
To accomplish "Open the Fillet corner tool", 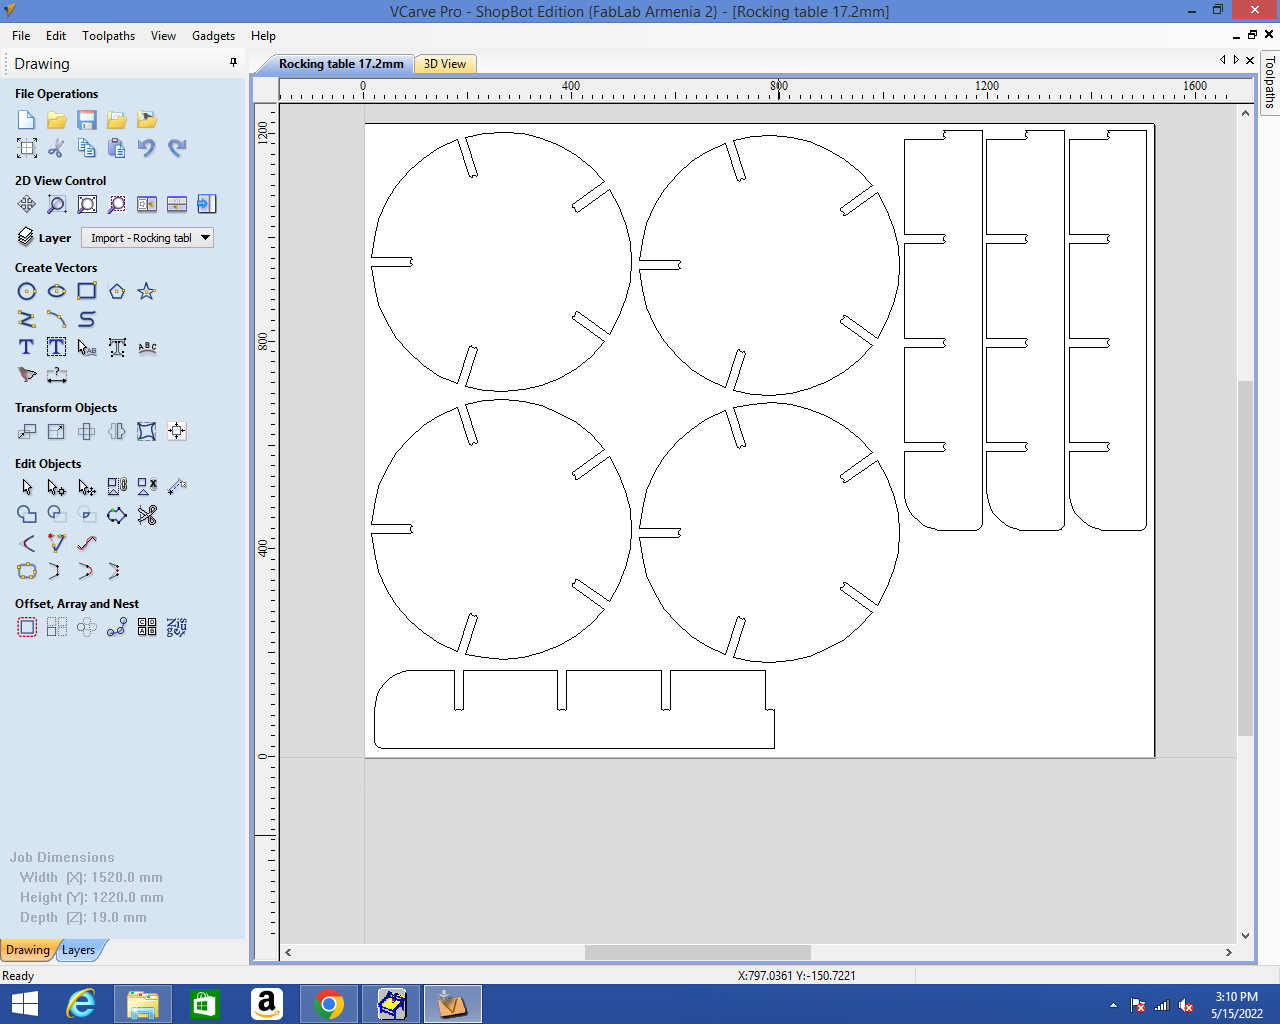I will 27,543.
